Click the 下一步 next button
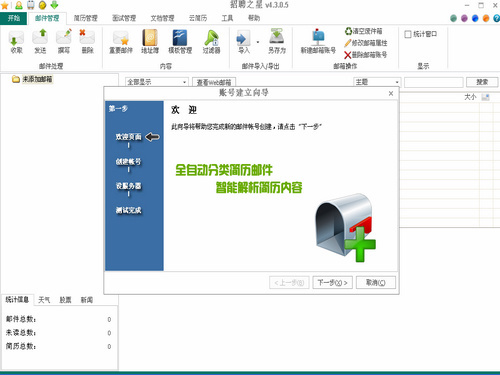 click(x=332, y=283)
